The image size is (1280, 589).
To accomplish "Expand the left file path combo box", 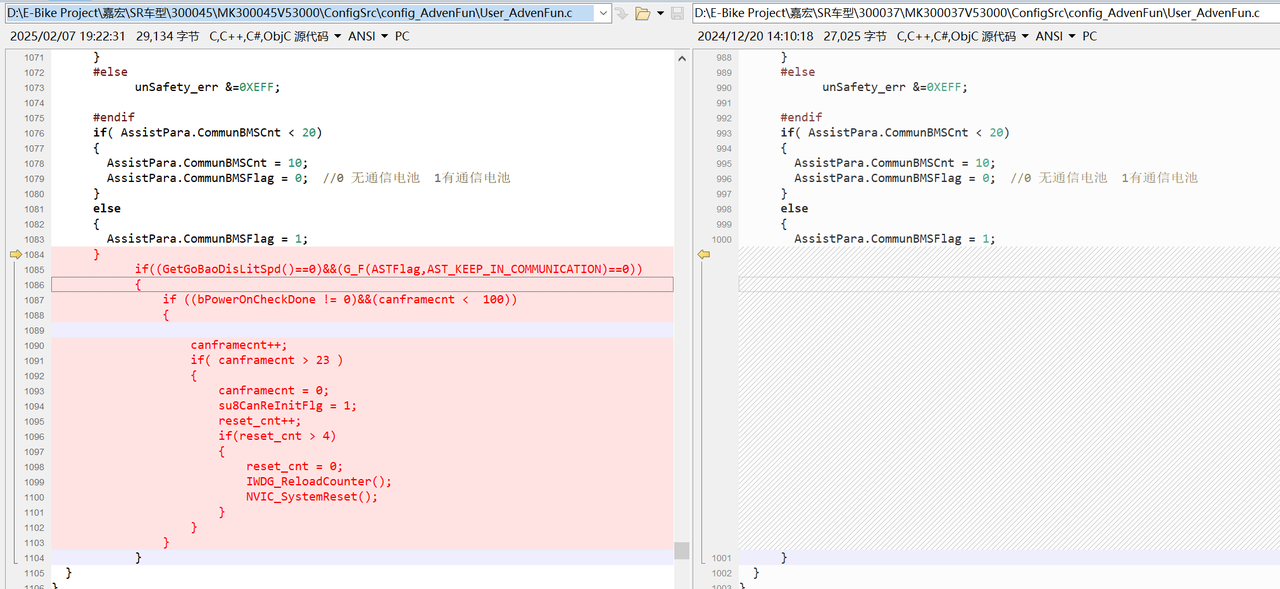I will 604,13.
